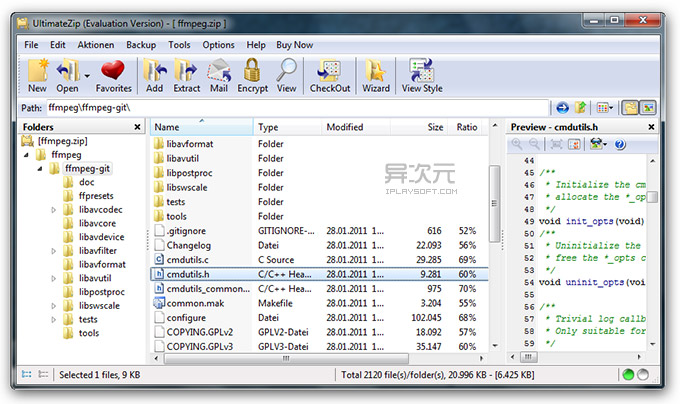The height and width of the screenshot is (404, 680).
Task: Sort by the Ratio column header
Action: click(x=465, y=127)
